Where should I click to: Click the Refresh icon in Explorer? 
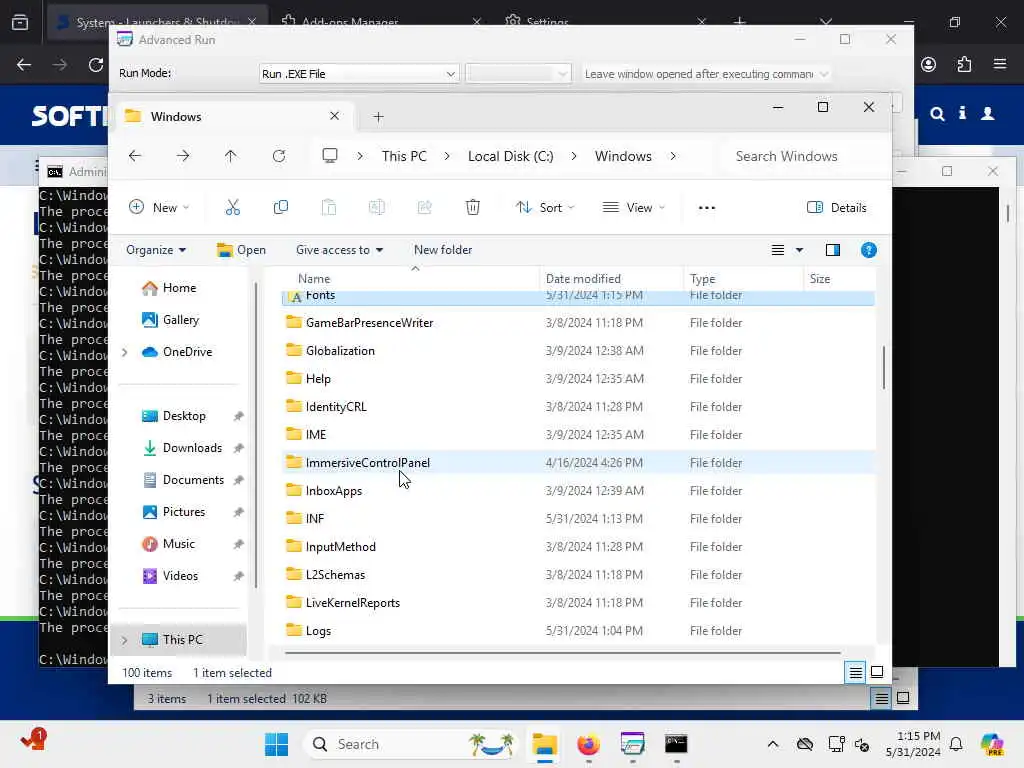[x=279, y=156]
